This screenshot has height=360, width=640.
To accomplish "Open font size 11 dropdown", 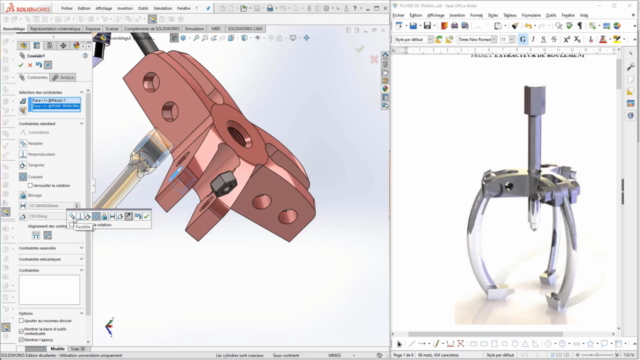I will tap(512, 40).
